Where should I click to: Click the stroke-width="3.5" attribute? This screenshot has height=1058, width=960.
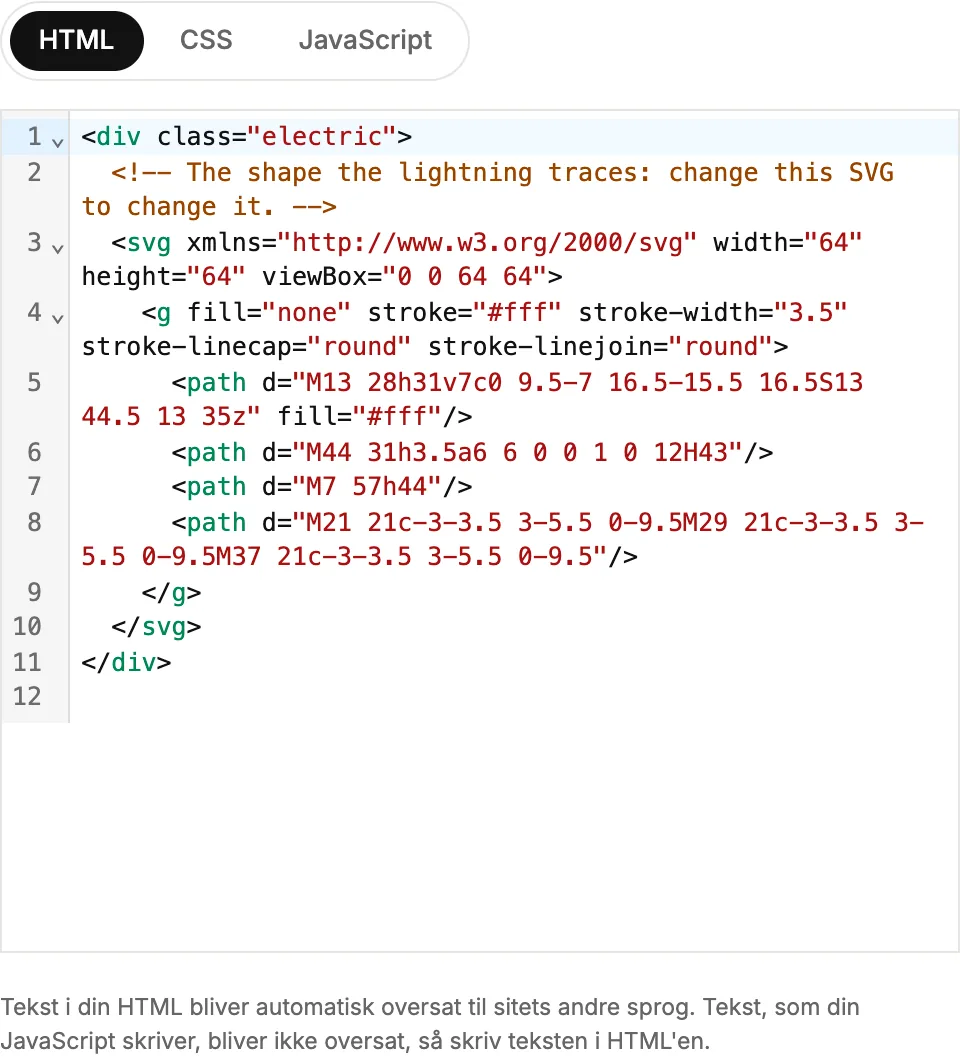coord(712,312)
